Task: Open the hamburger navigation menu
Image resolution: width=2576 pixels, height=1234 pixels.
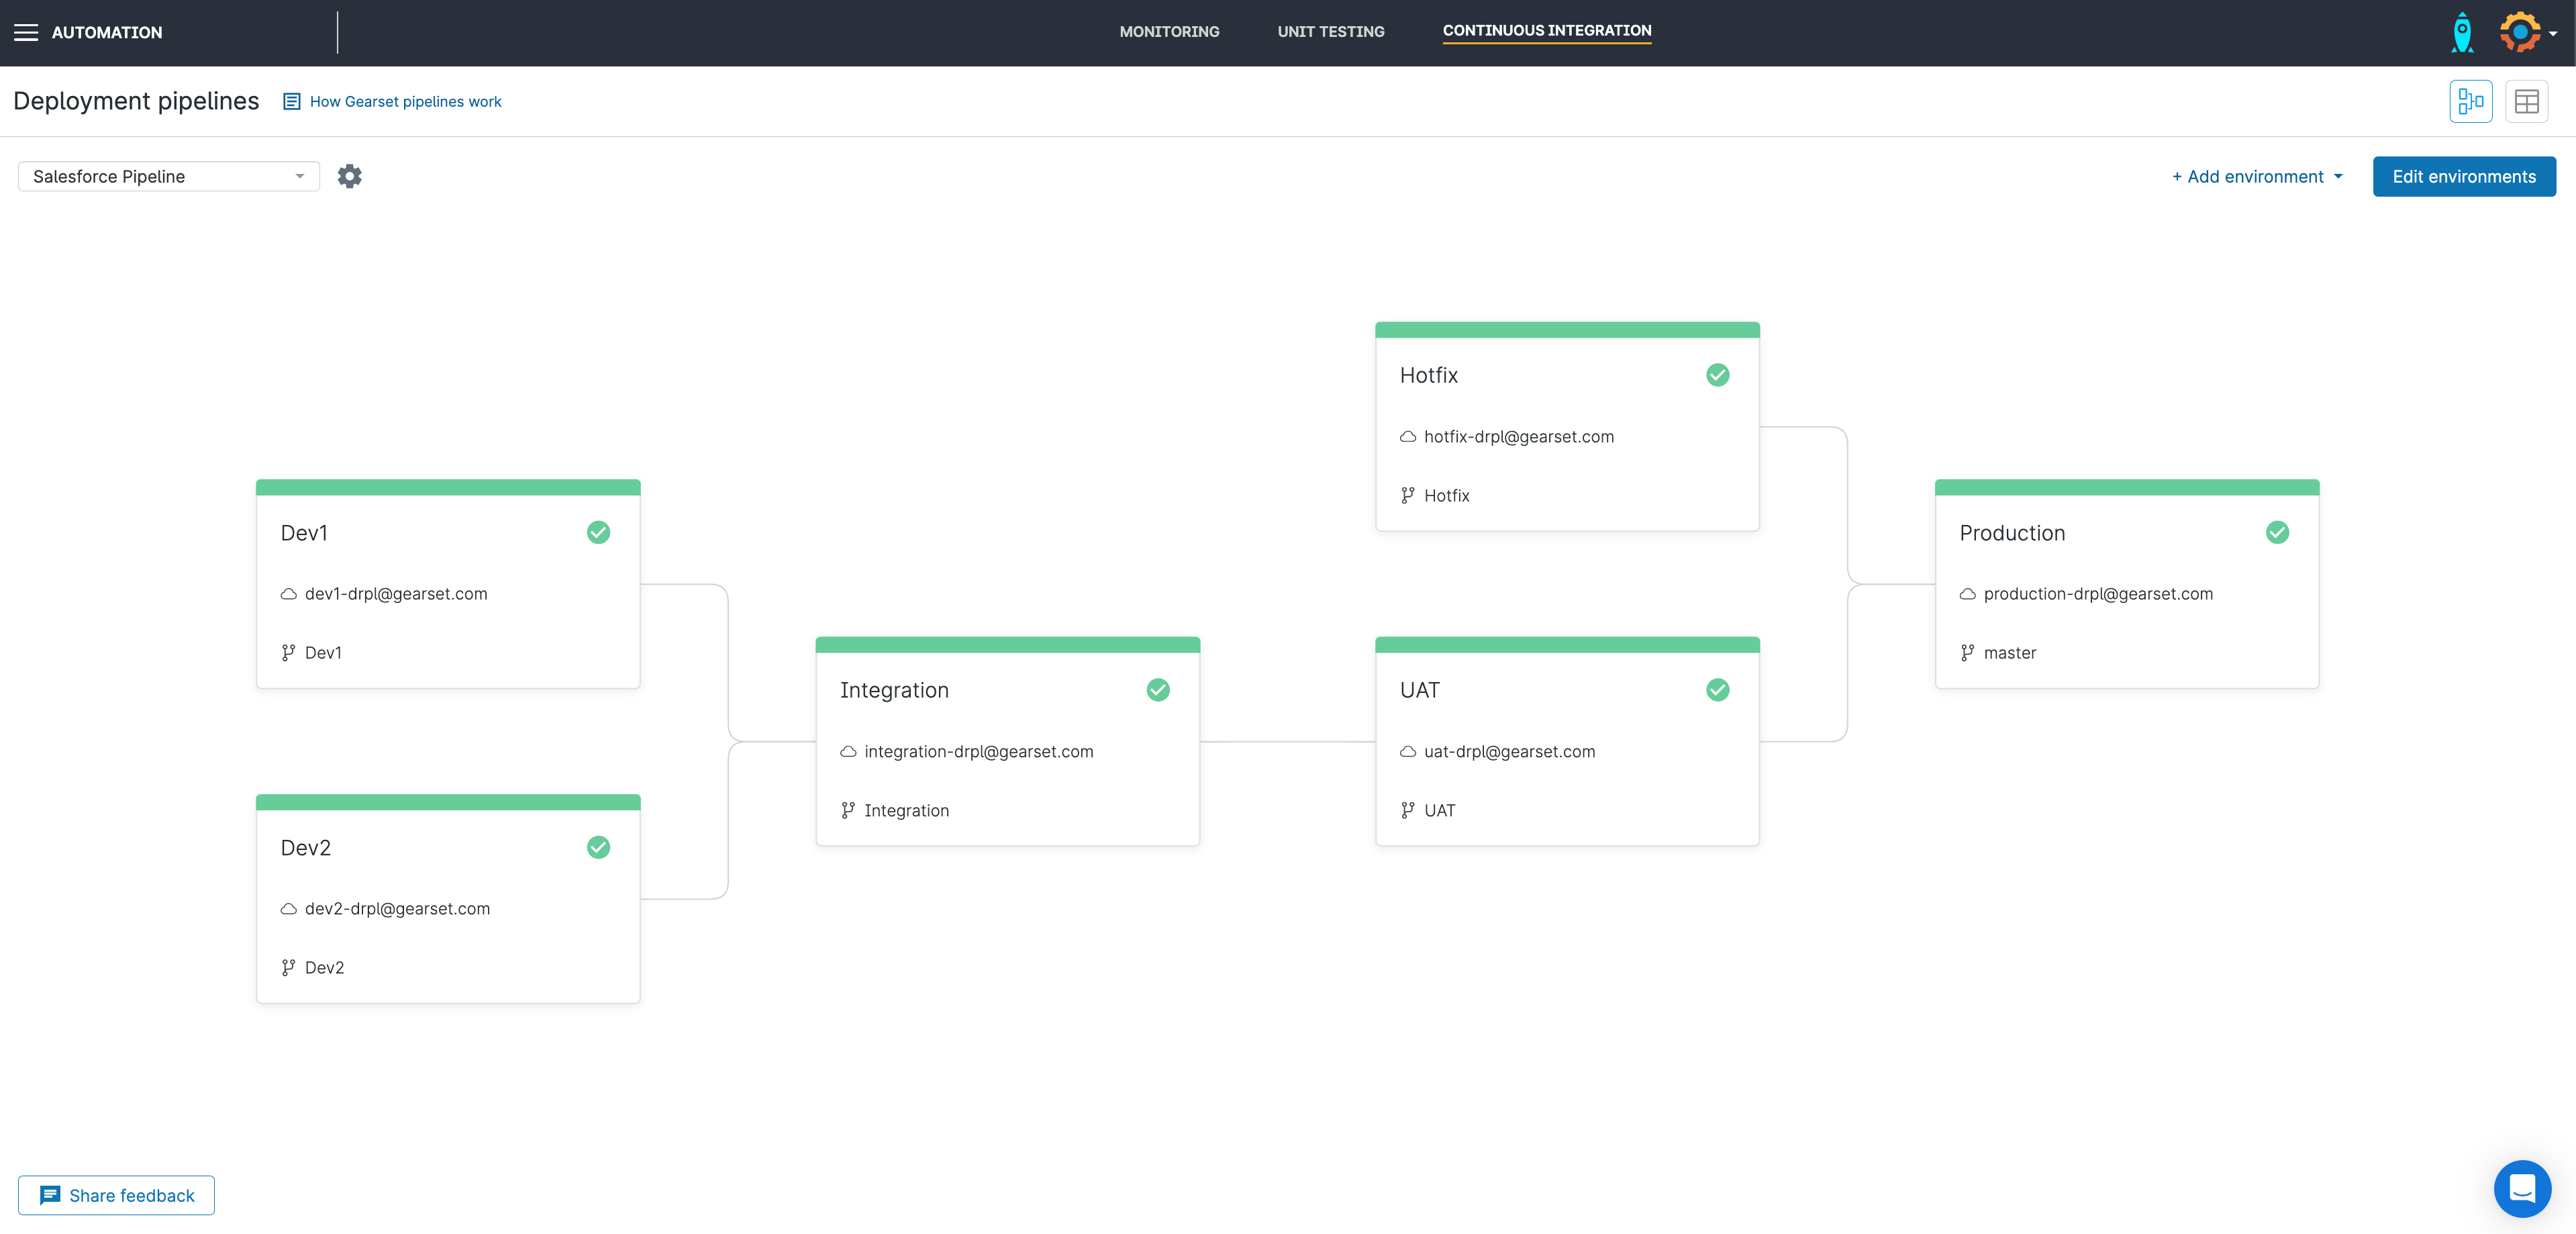Action: point(26,33)
